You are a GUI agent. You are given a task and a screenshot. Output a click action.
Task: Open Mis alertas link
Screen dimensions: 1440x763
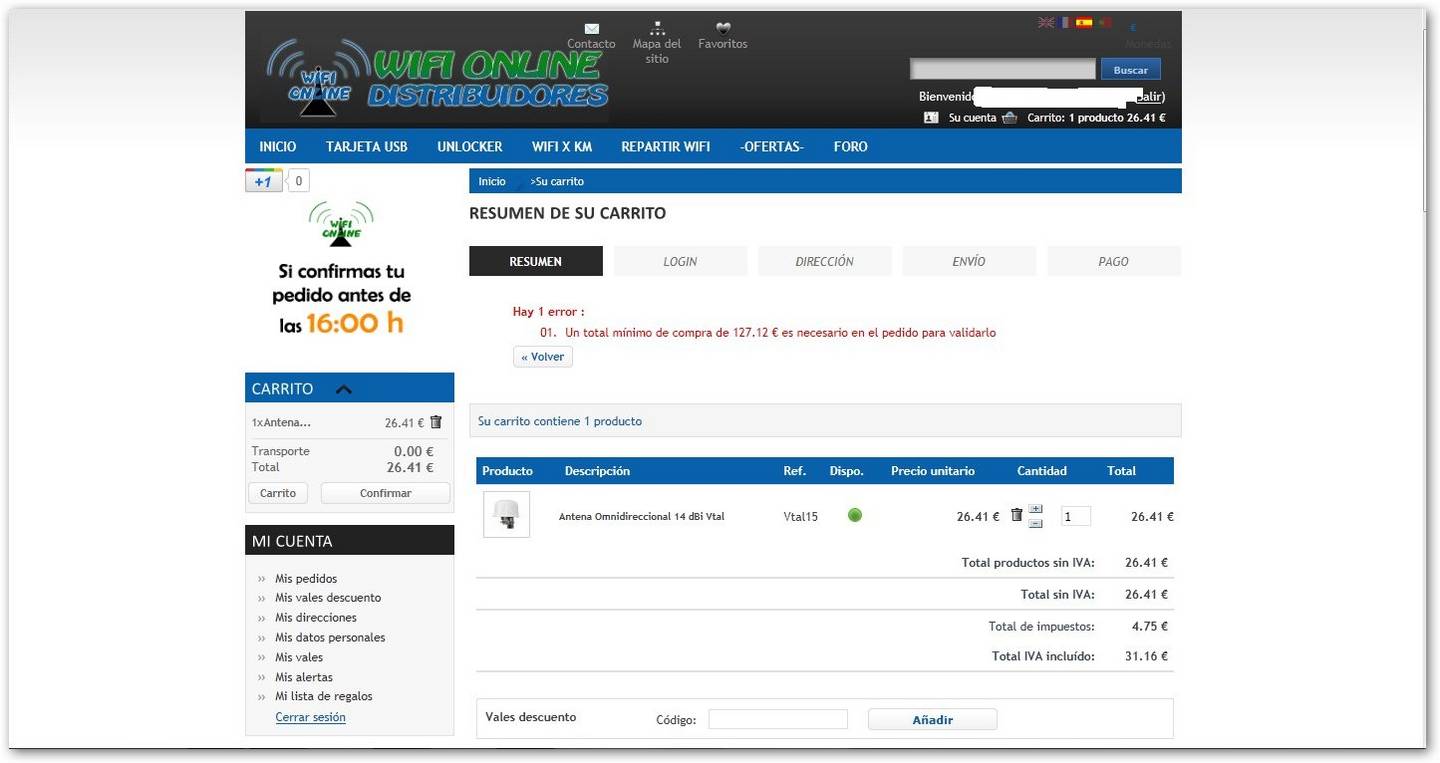coord(304,678)
